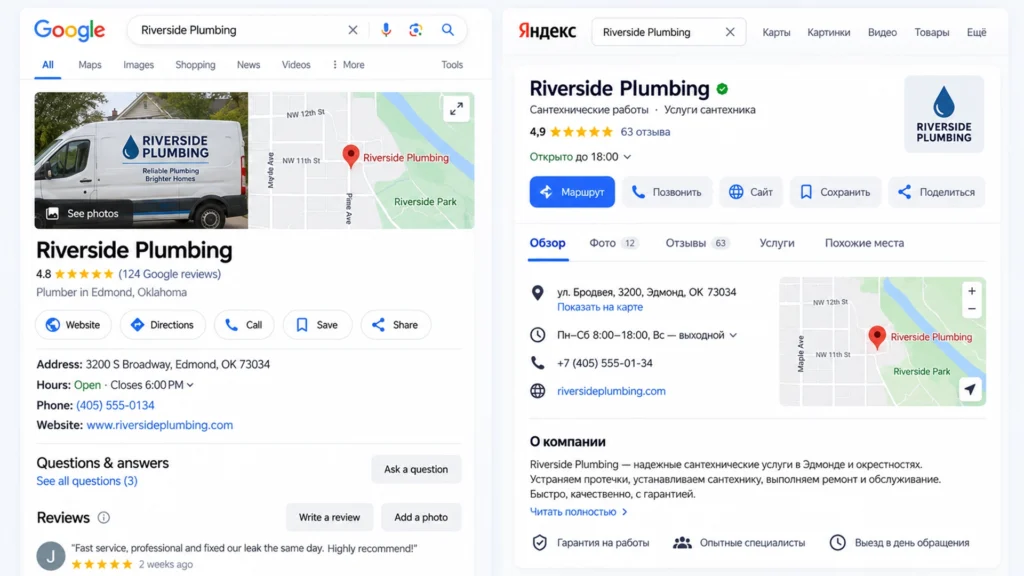This screenshot has height=576, width=1024.
Task: Expand Пн–Сб schedule chevron
Action: pos(733,335)
